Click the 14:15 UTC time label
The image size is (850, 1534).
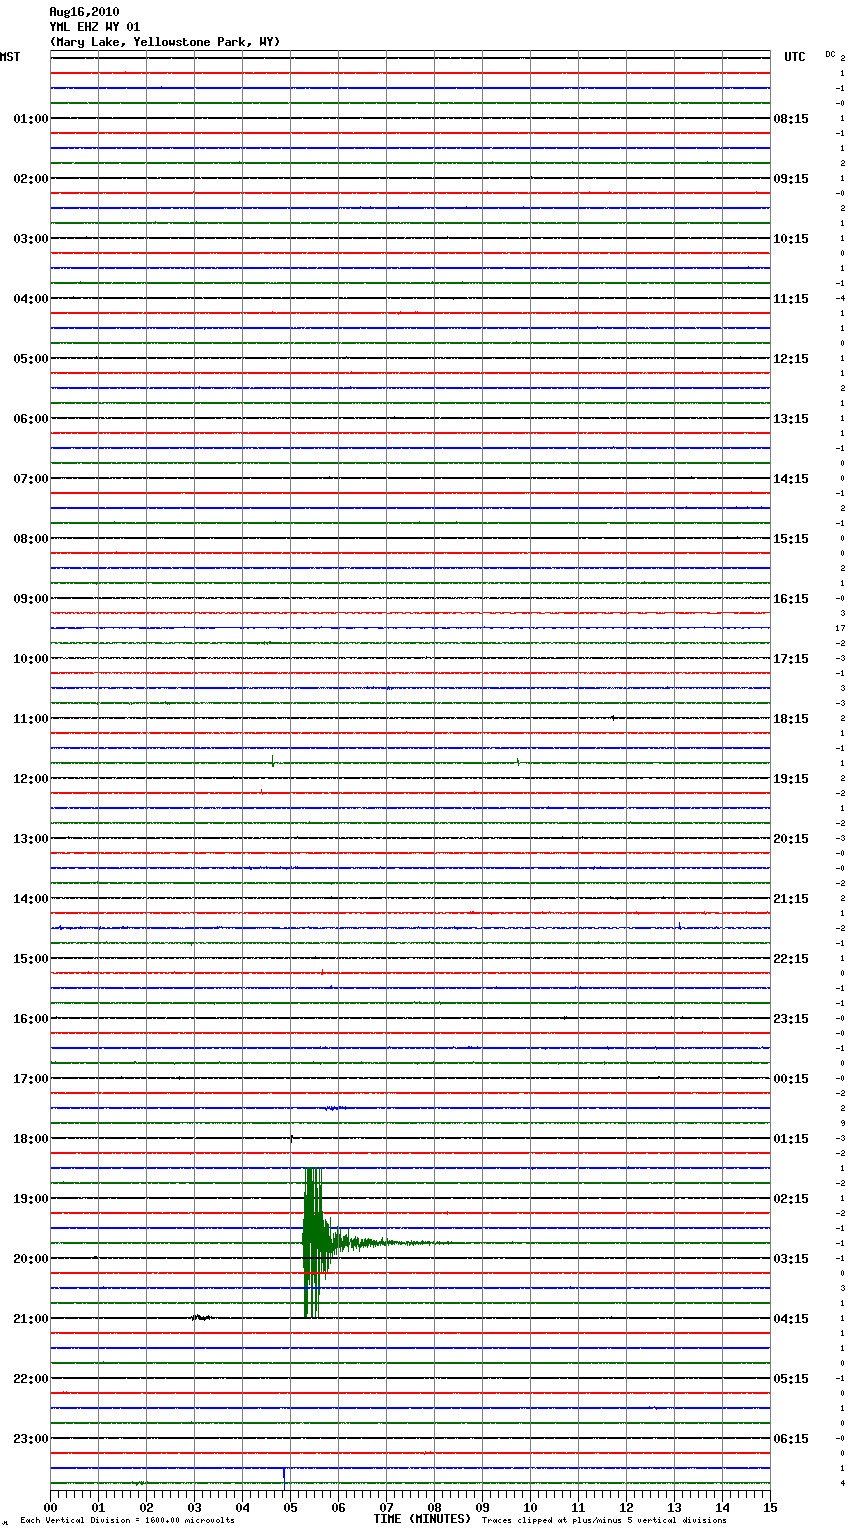791,479
